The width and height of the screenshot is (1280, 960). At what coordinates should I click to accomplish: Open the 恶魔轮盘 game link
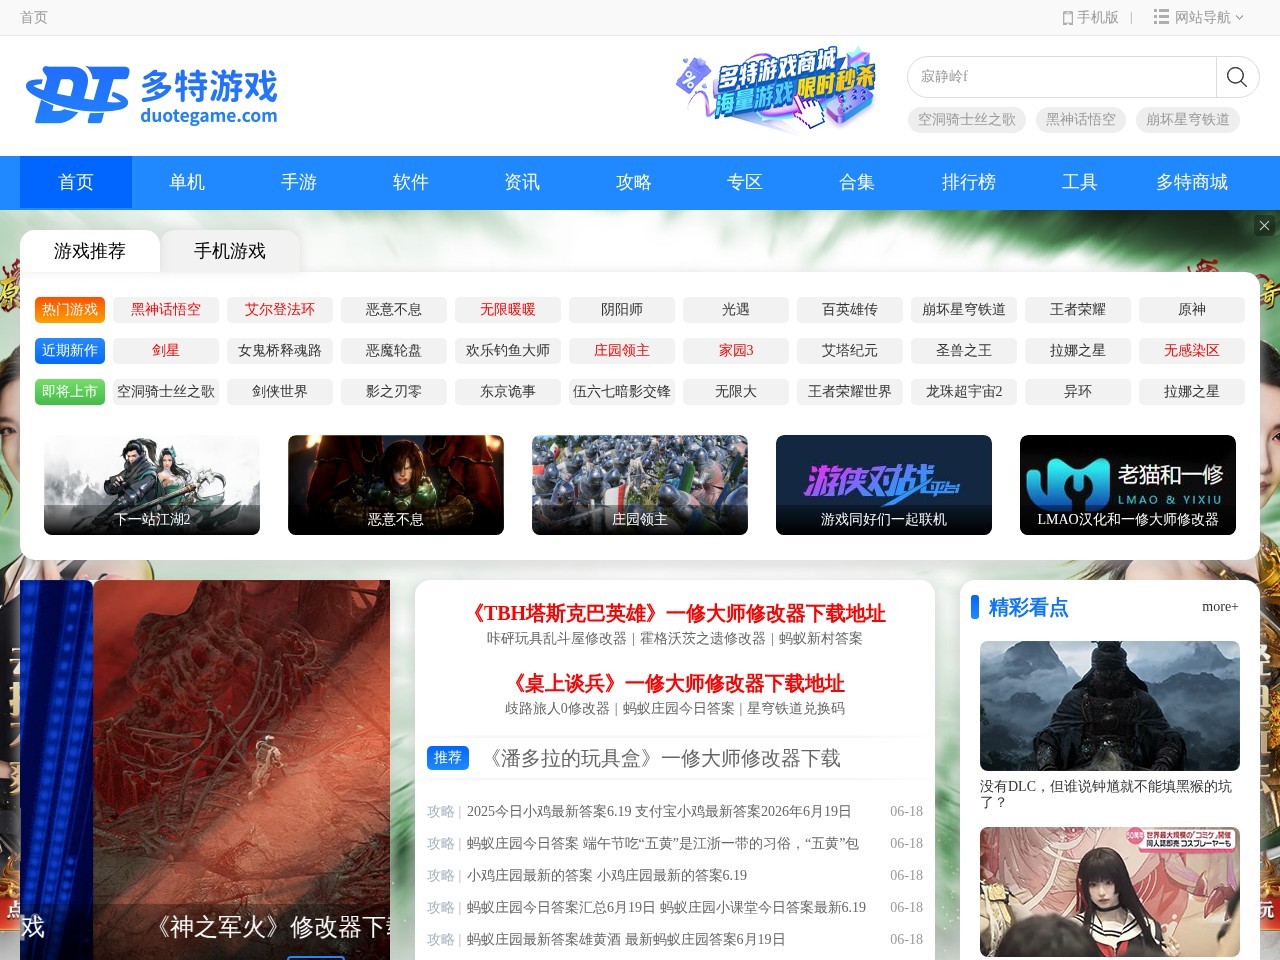click(394, 351)
